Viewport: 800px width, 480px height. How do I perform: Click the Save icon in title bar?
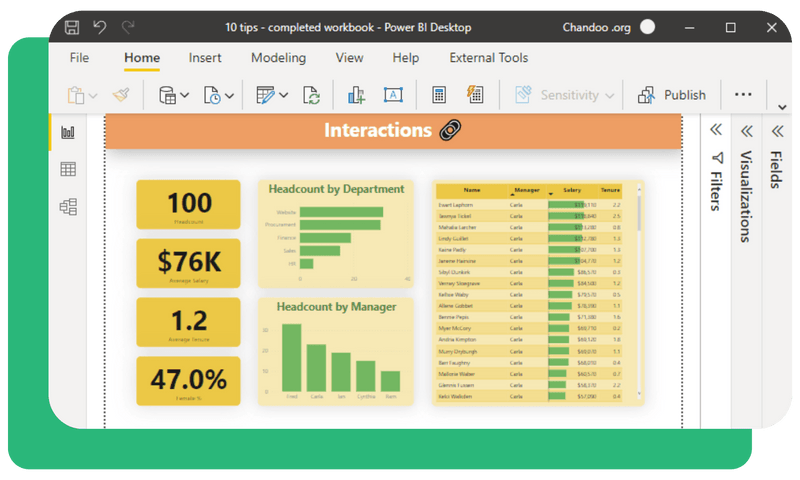pos(72,27)
